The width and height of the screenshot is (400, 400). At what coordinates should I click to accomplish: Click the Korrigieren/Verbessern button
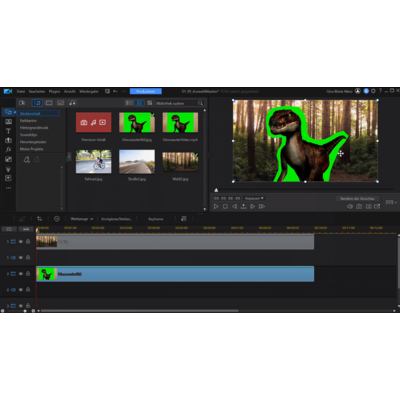click(117, 219)
